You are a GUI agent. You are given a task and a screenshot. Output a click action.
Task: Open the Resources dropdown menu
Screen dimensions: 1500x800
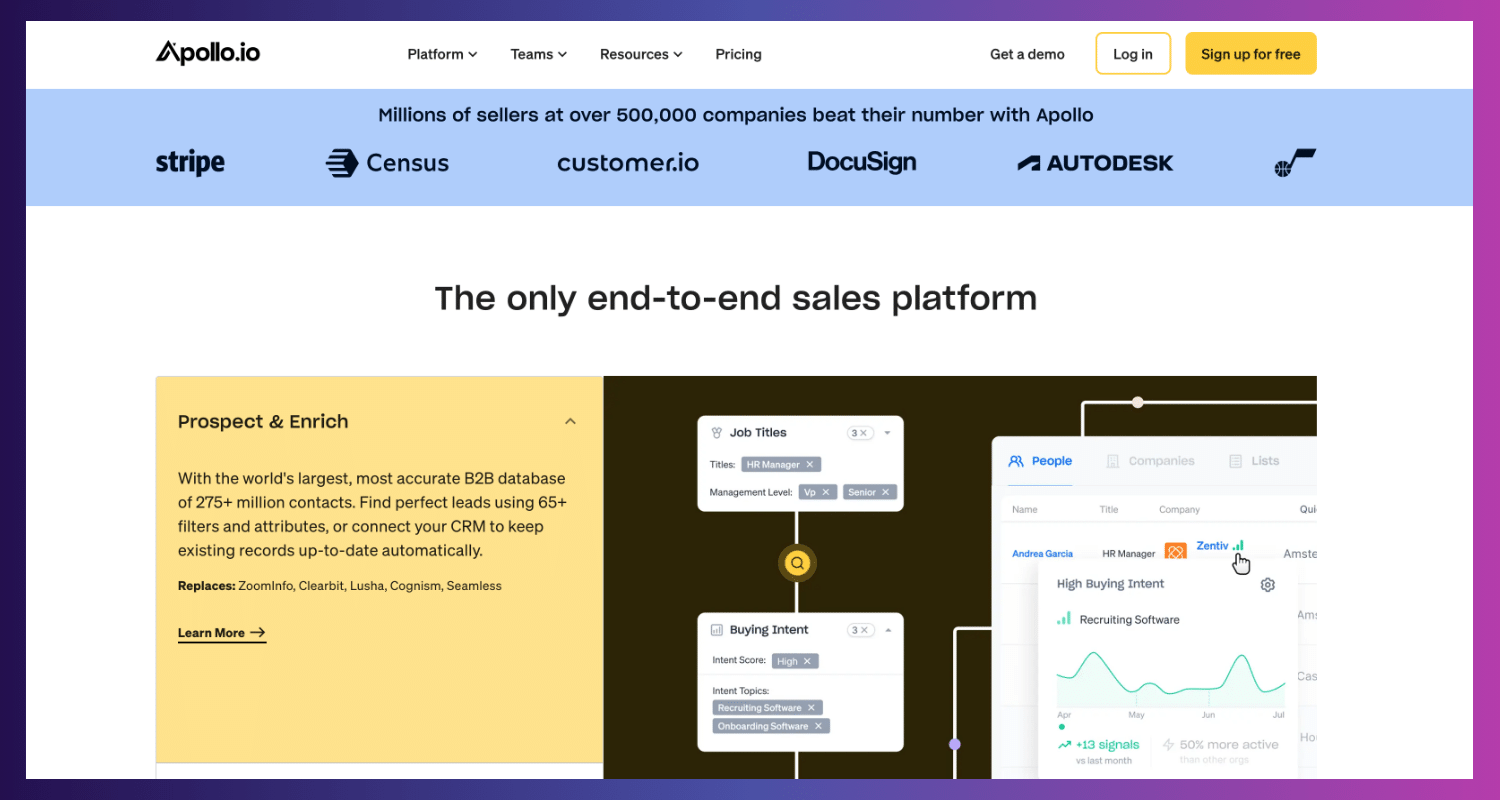tap(641, 54)
